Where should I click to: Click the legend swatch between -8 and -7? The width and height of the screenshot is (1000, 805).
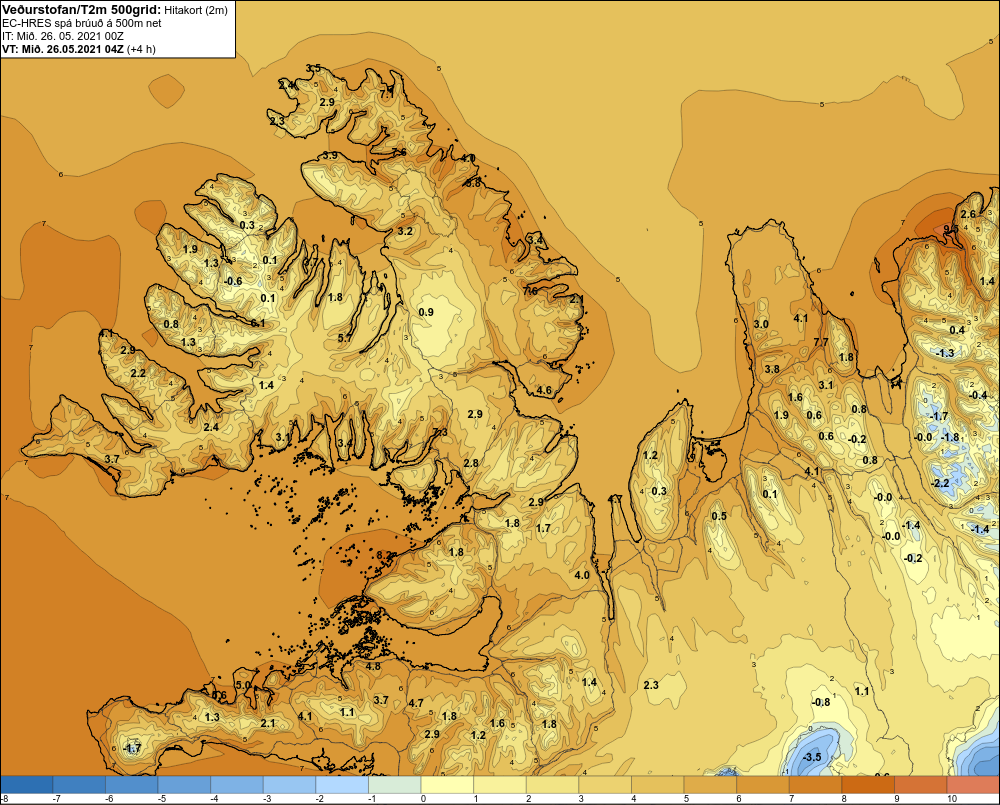pos(27,785)
